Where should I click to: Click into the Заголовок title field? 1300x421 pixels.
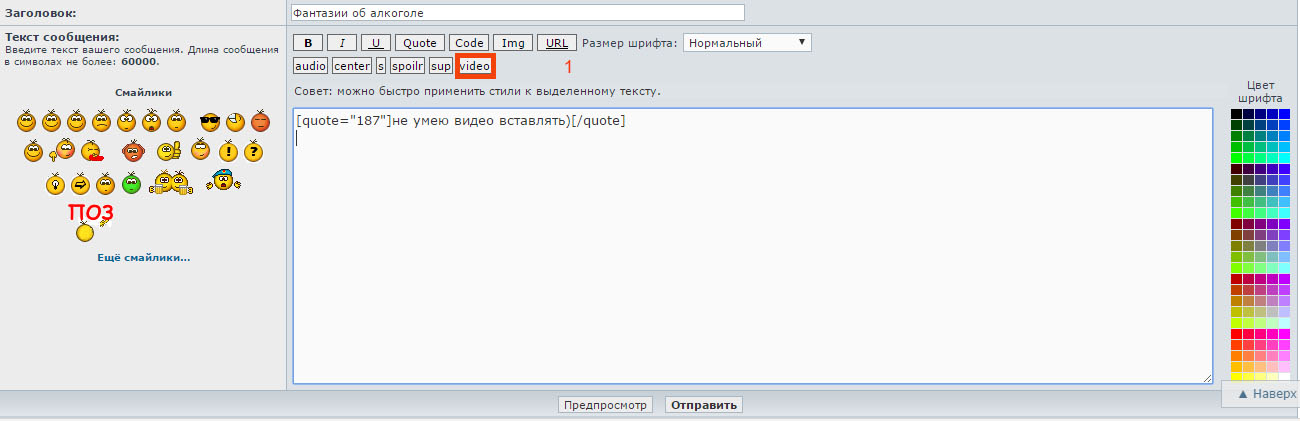pyautogui.click(x=517, y=13)
